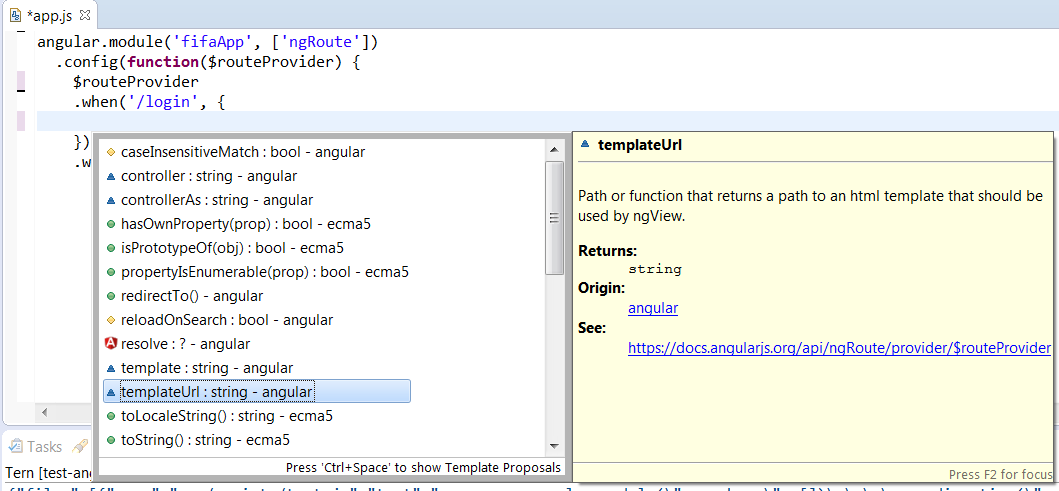Choose the caseInsensitiveMatch proposal
The height and width of the screenshot is (491, 1059).
pyautogui.click(x=242, y=152)
